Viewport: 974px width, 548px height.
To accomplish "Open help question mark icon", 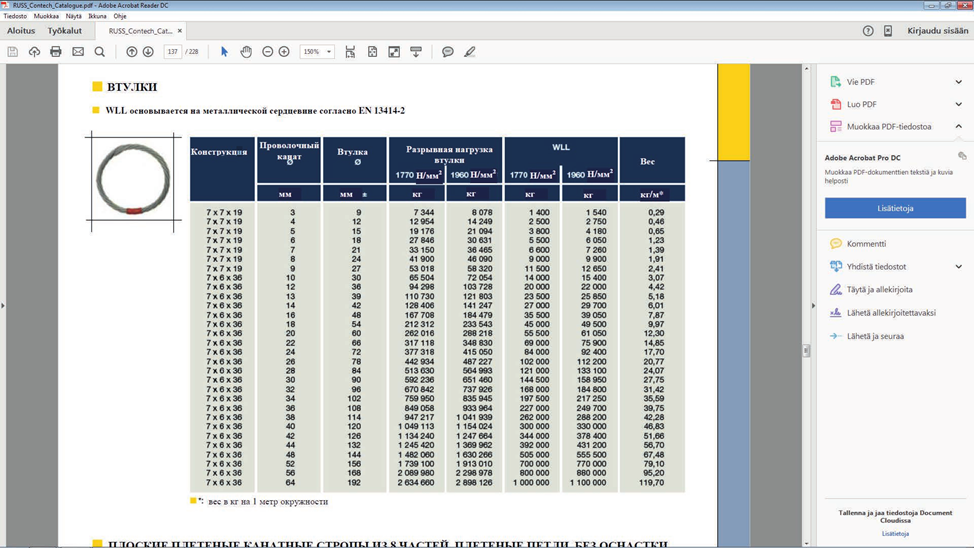I will click(868, 31).
